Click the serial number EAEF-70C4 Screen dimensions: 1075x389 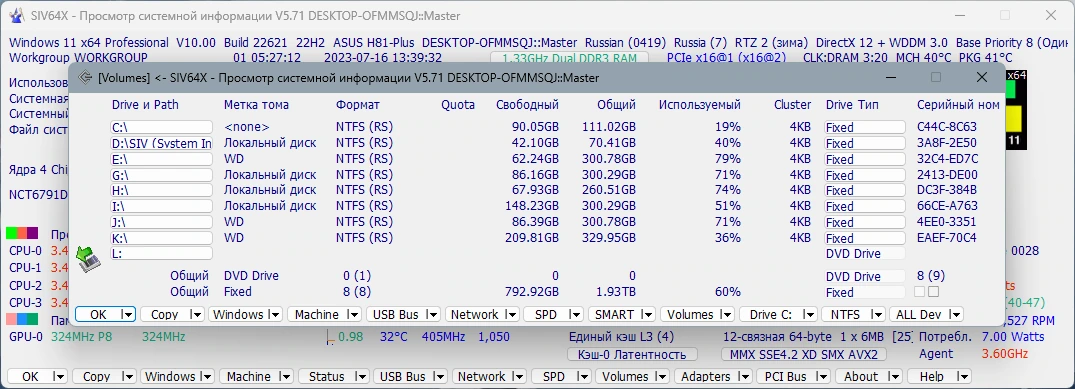click(x=947, y=238)
